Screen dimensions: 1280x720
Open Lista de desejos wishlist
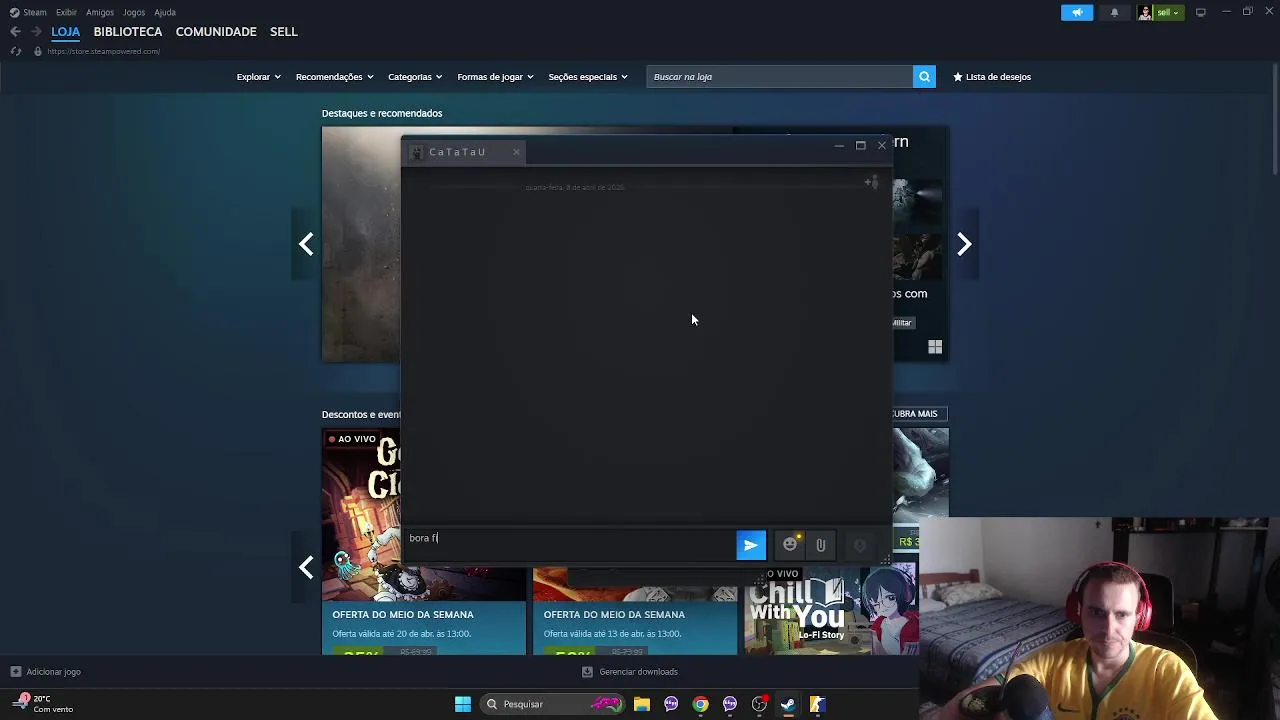pyautogui.click(x=992, y=77)
